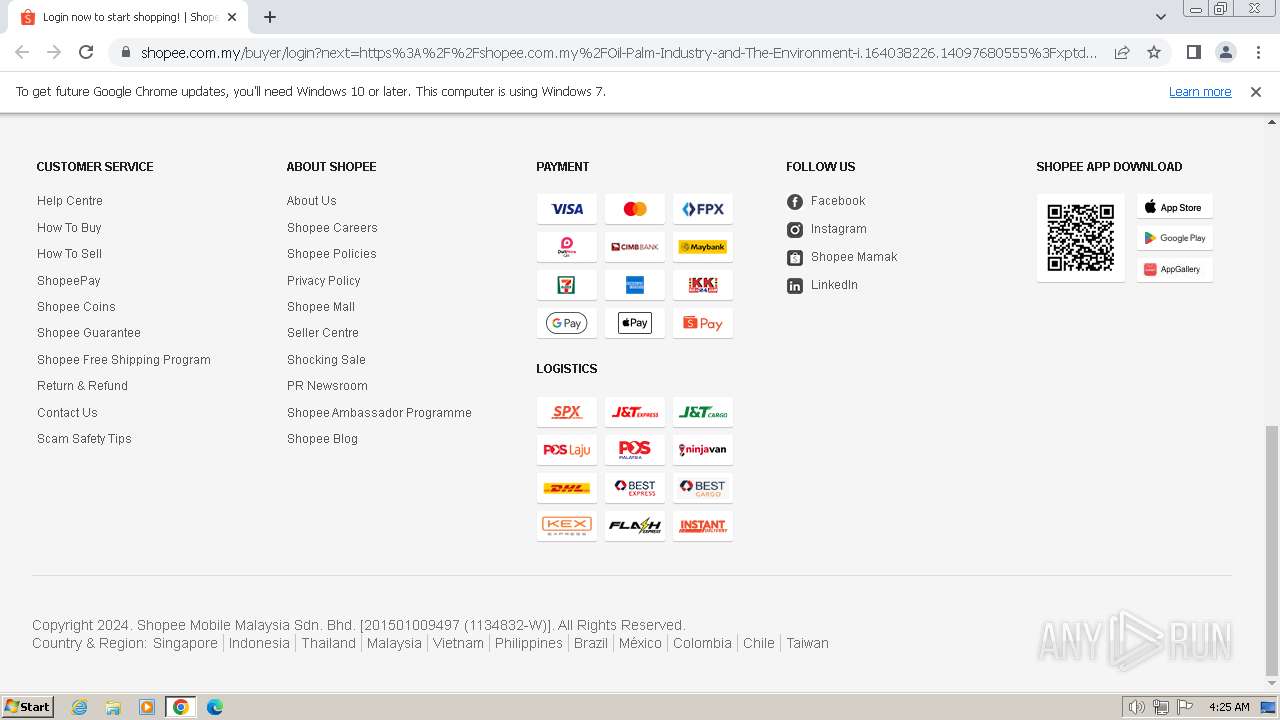Click the FPX payment icon
The image size is (1280, 720).
703,209
